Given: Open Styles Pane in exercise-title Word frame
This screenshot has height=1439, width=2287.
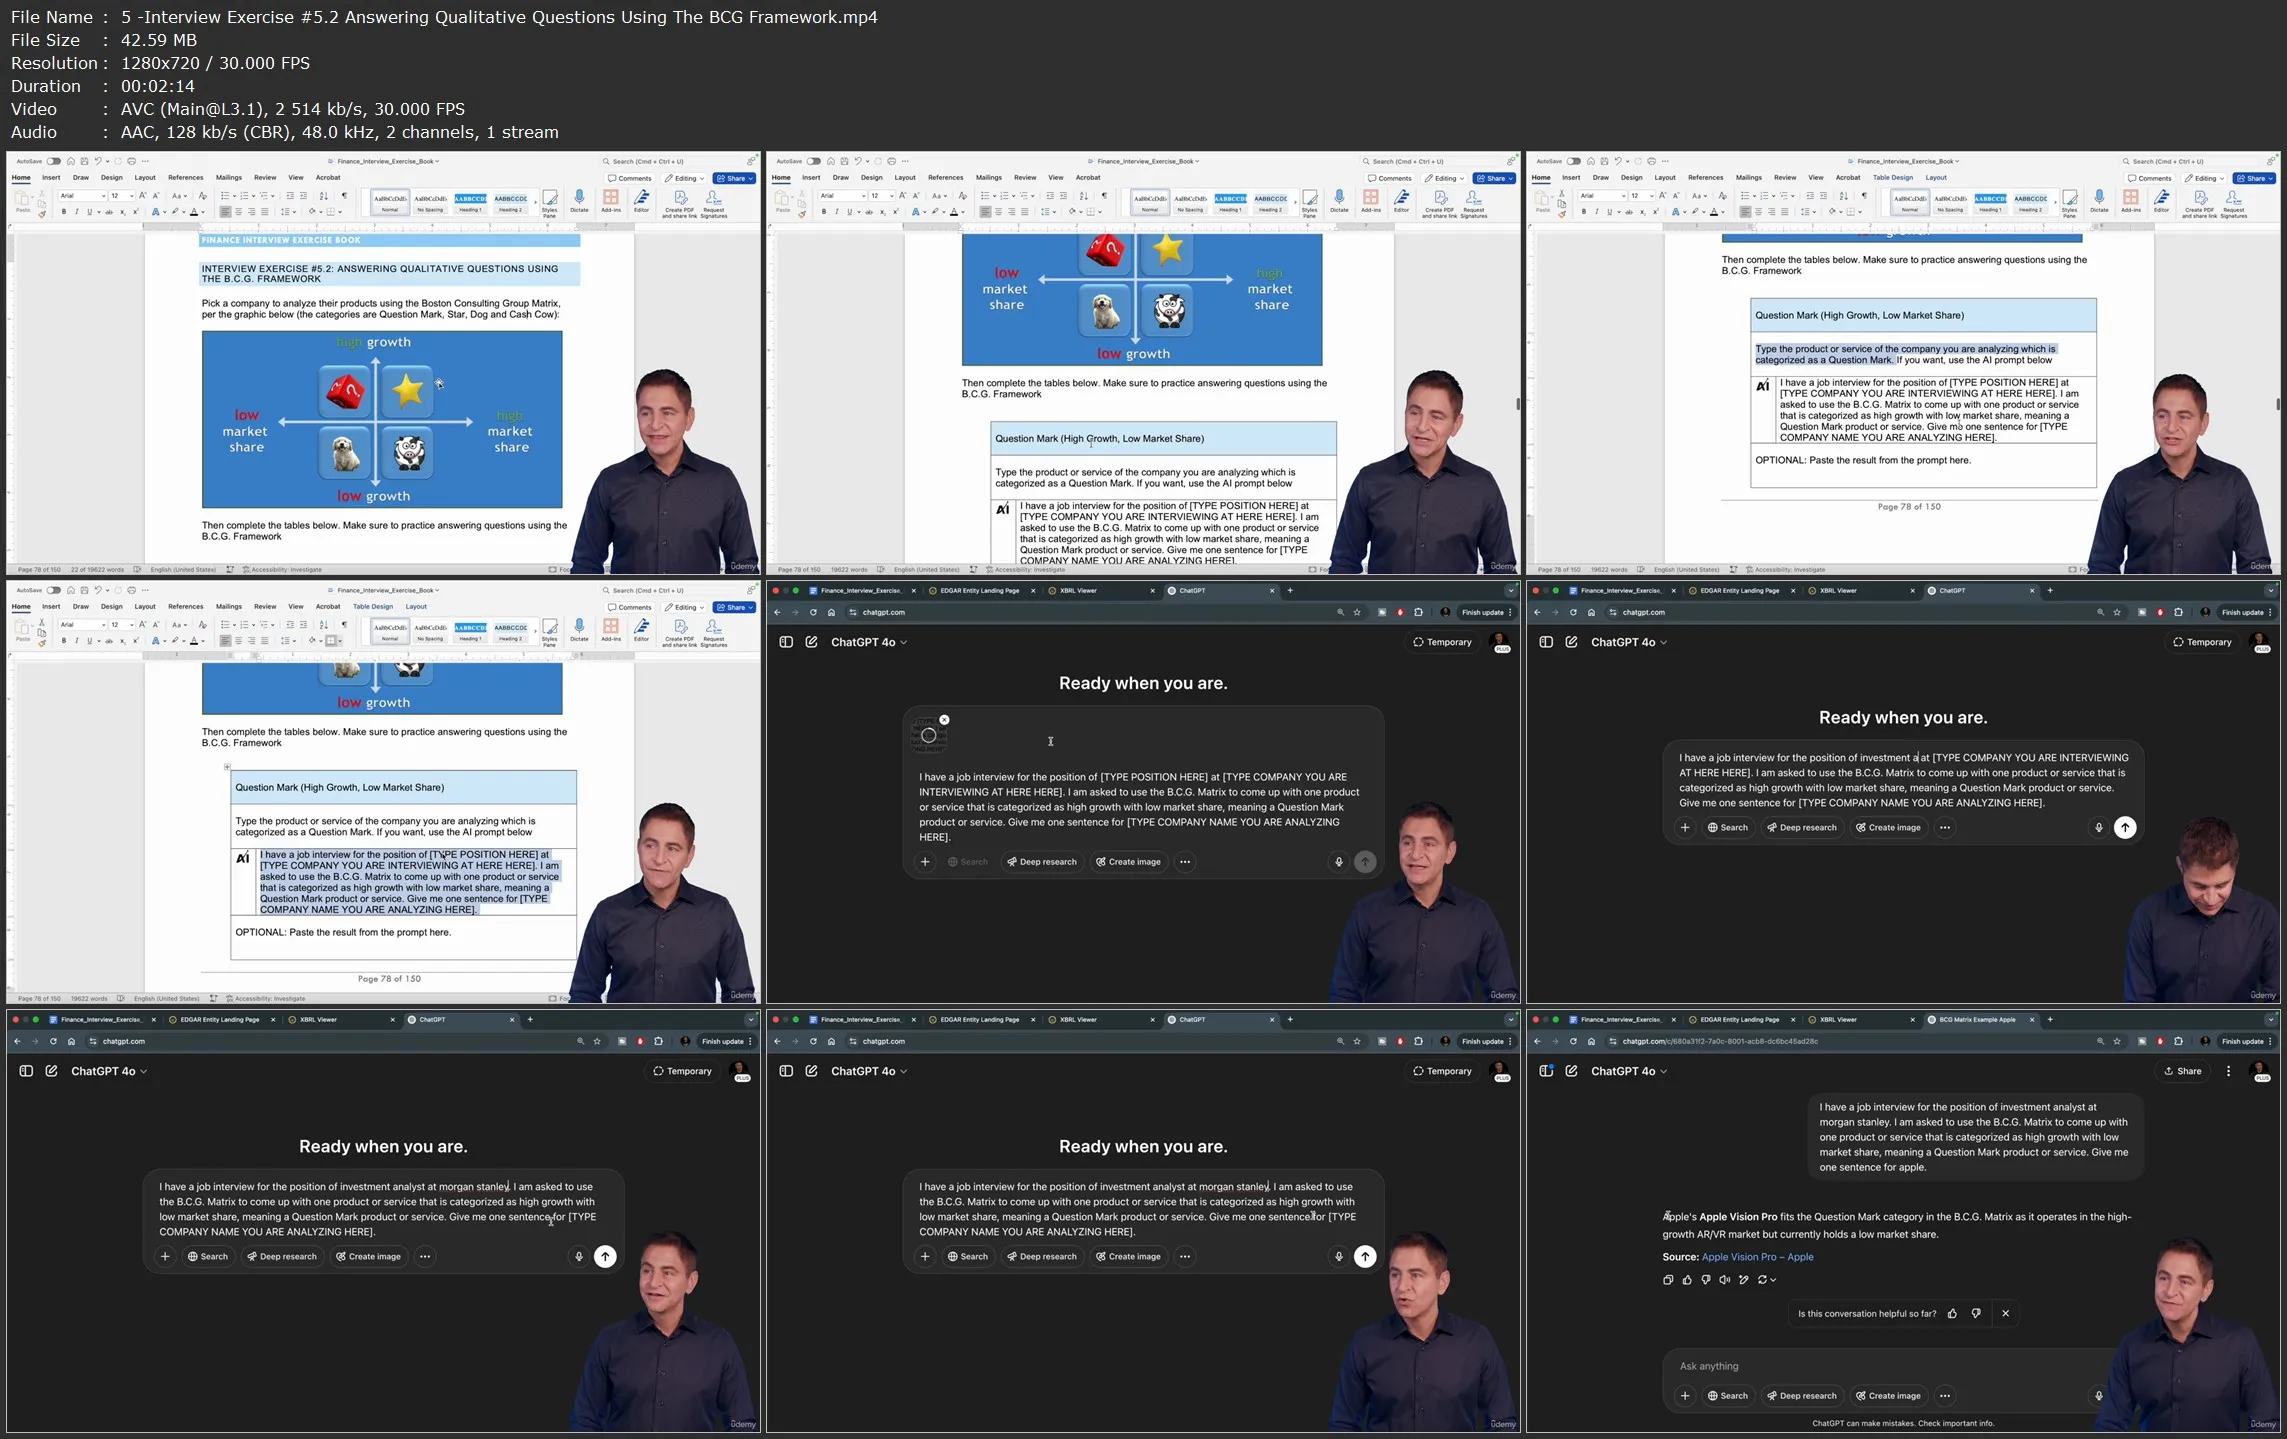Looking at the screenshot, I should pos(549,203).
